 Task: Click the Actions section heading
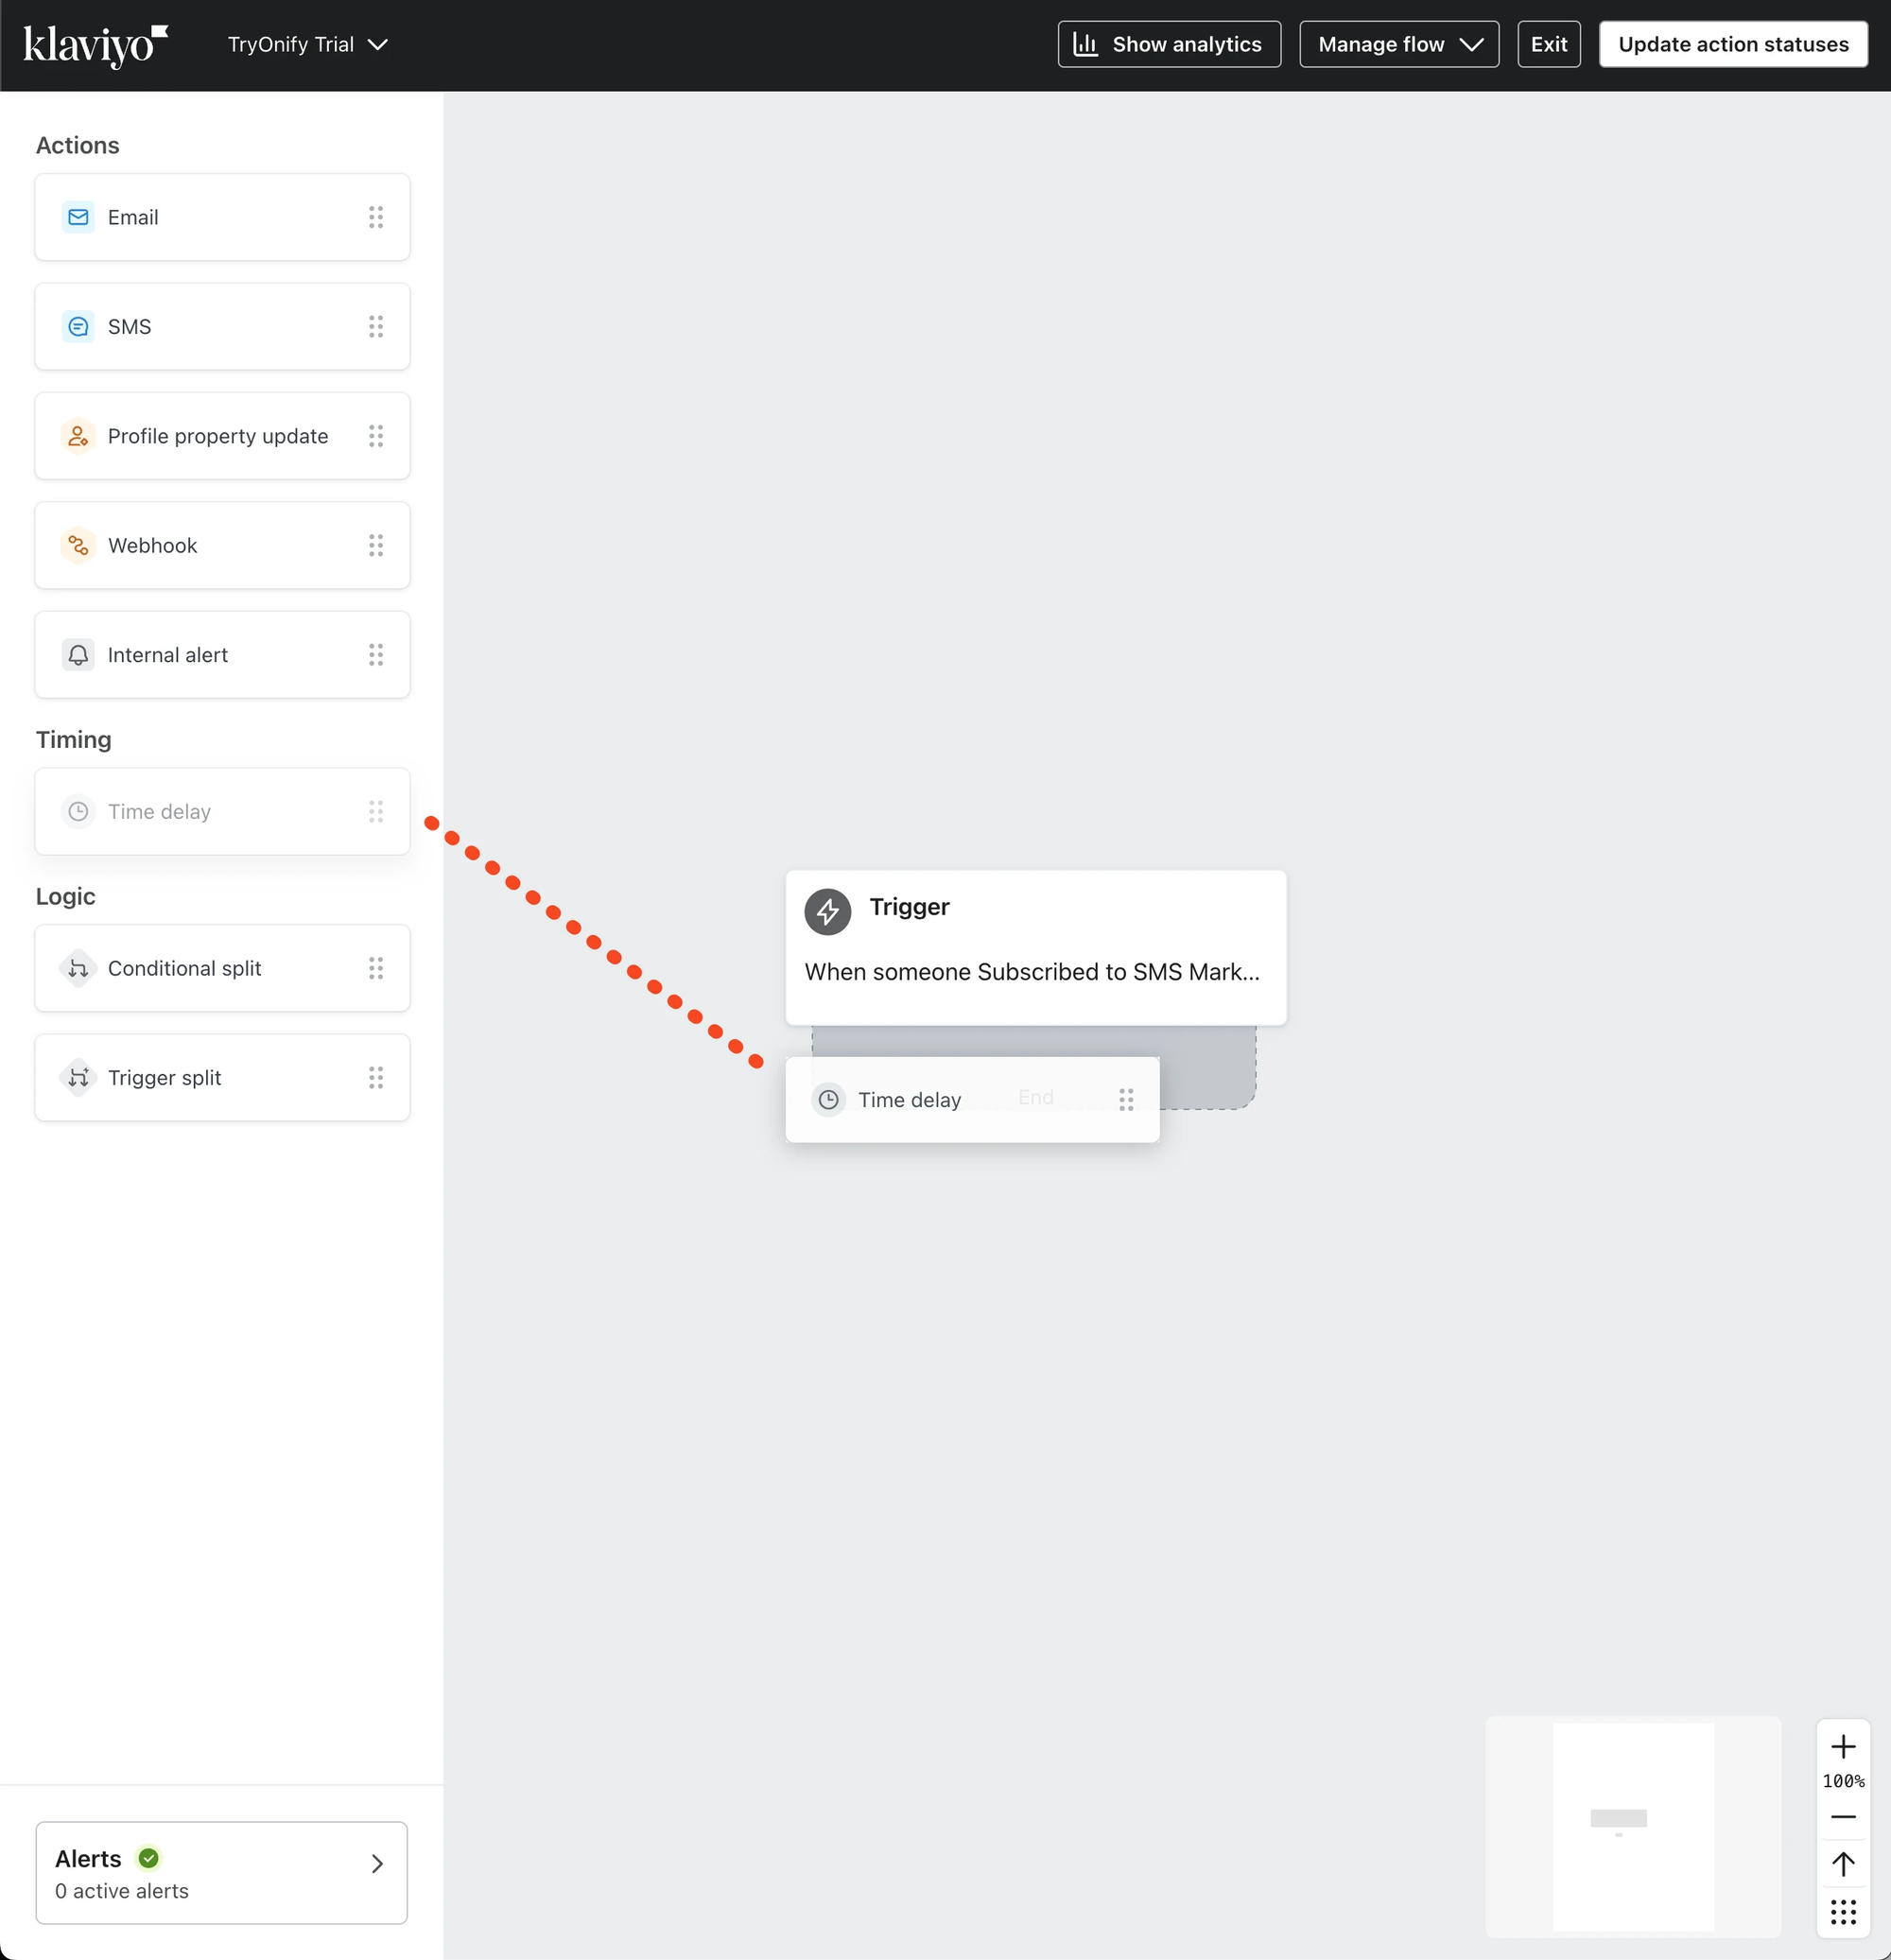[78, 146]
